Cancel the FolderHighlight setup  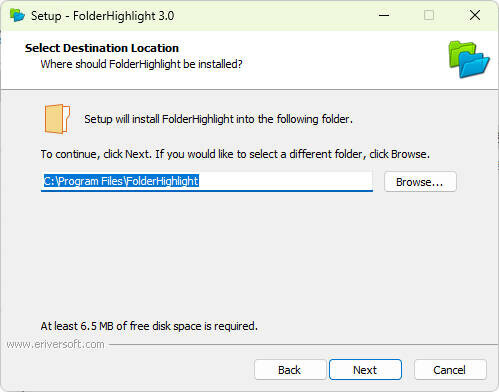point(450,369)
